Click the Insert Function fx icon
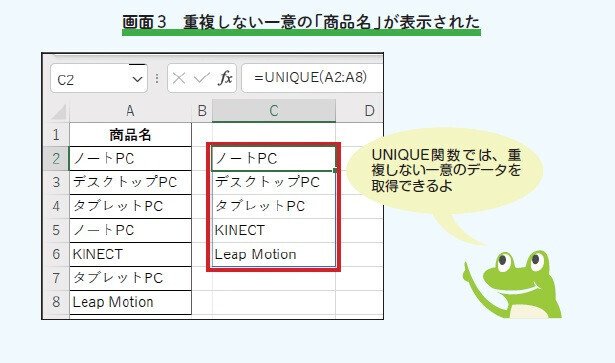This screenshot has height=363, width=615. click(226, 78)
